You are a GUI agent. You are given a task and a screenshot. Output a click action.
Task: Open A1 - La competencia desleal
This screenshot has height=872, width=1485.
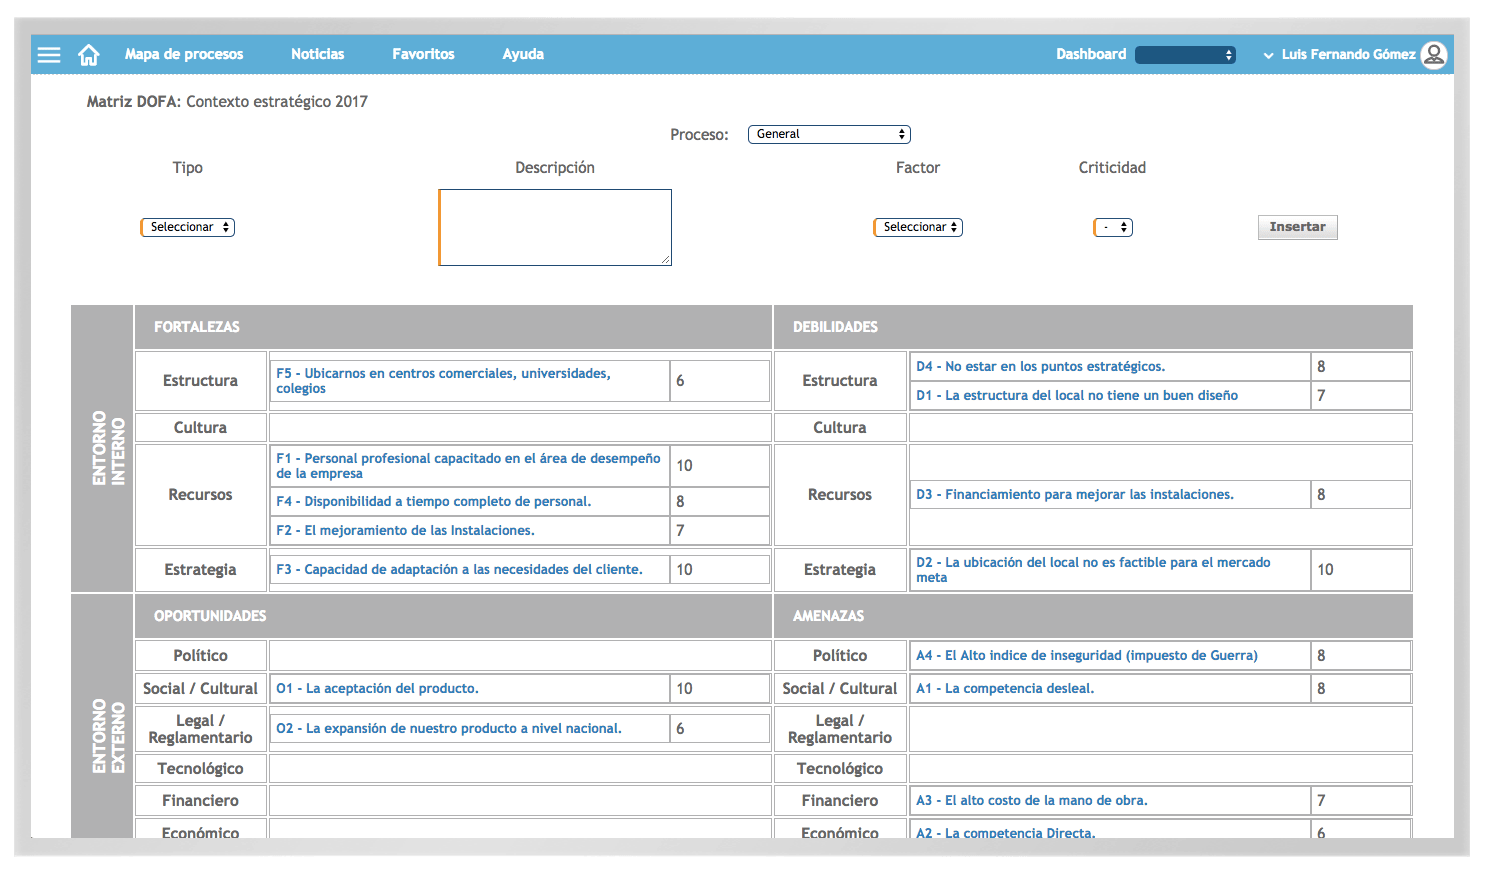[x=1005, y=688]
